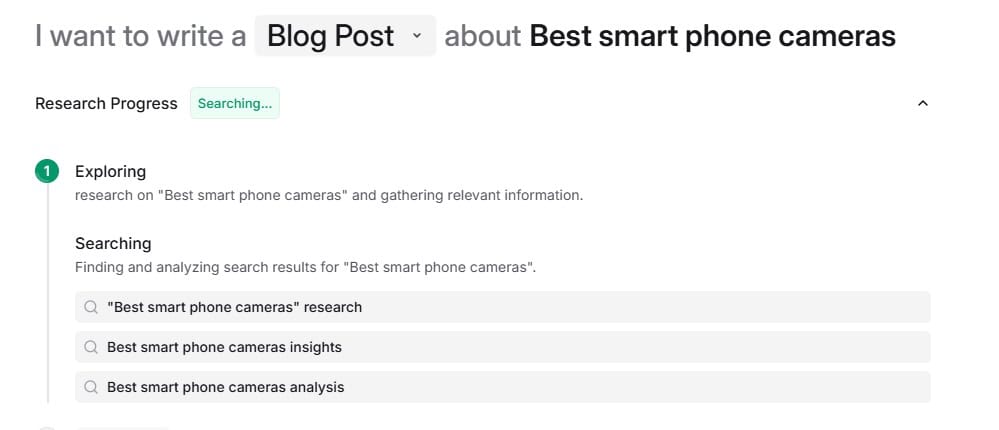Click the green step 1 circle
Screen dimensions: 999x430
pyautogui.click(x=47, y=171)
